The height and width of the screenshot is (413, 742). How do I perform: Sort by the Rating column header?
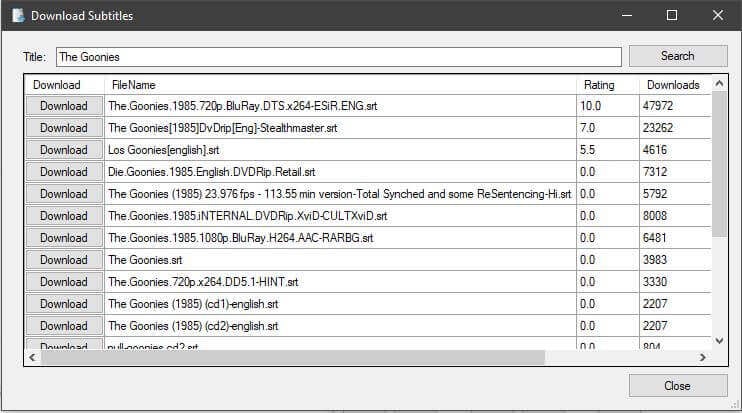click(x=608, y=85)
